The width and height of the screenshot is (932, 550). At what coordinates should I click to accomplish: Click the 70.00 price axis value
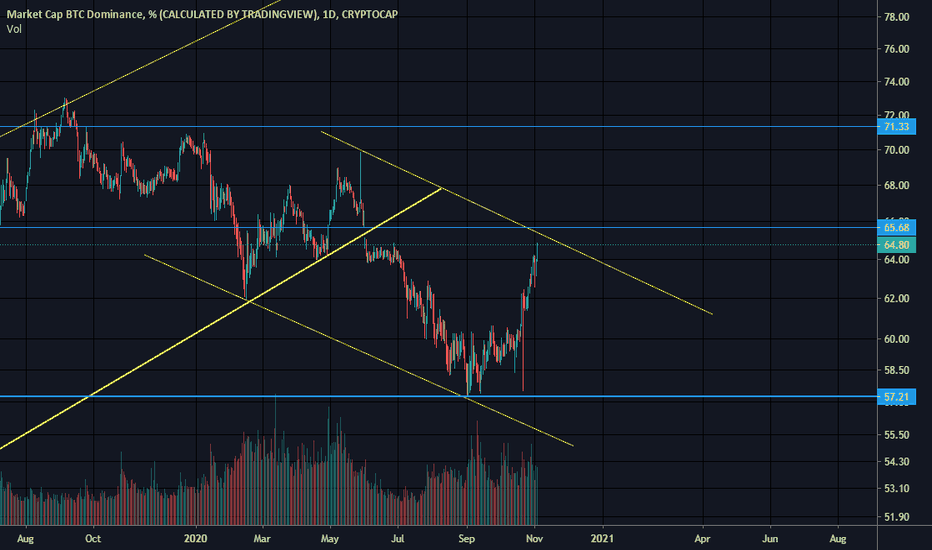click(x=896, y=150)
